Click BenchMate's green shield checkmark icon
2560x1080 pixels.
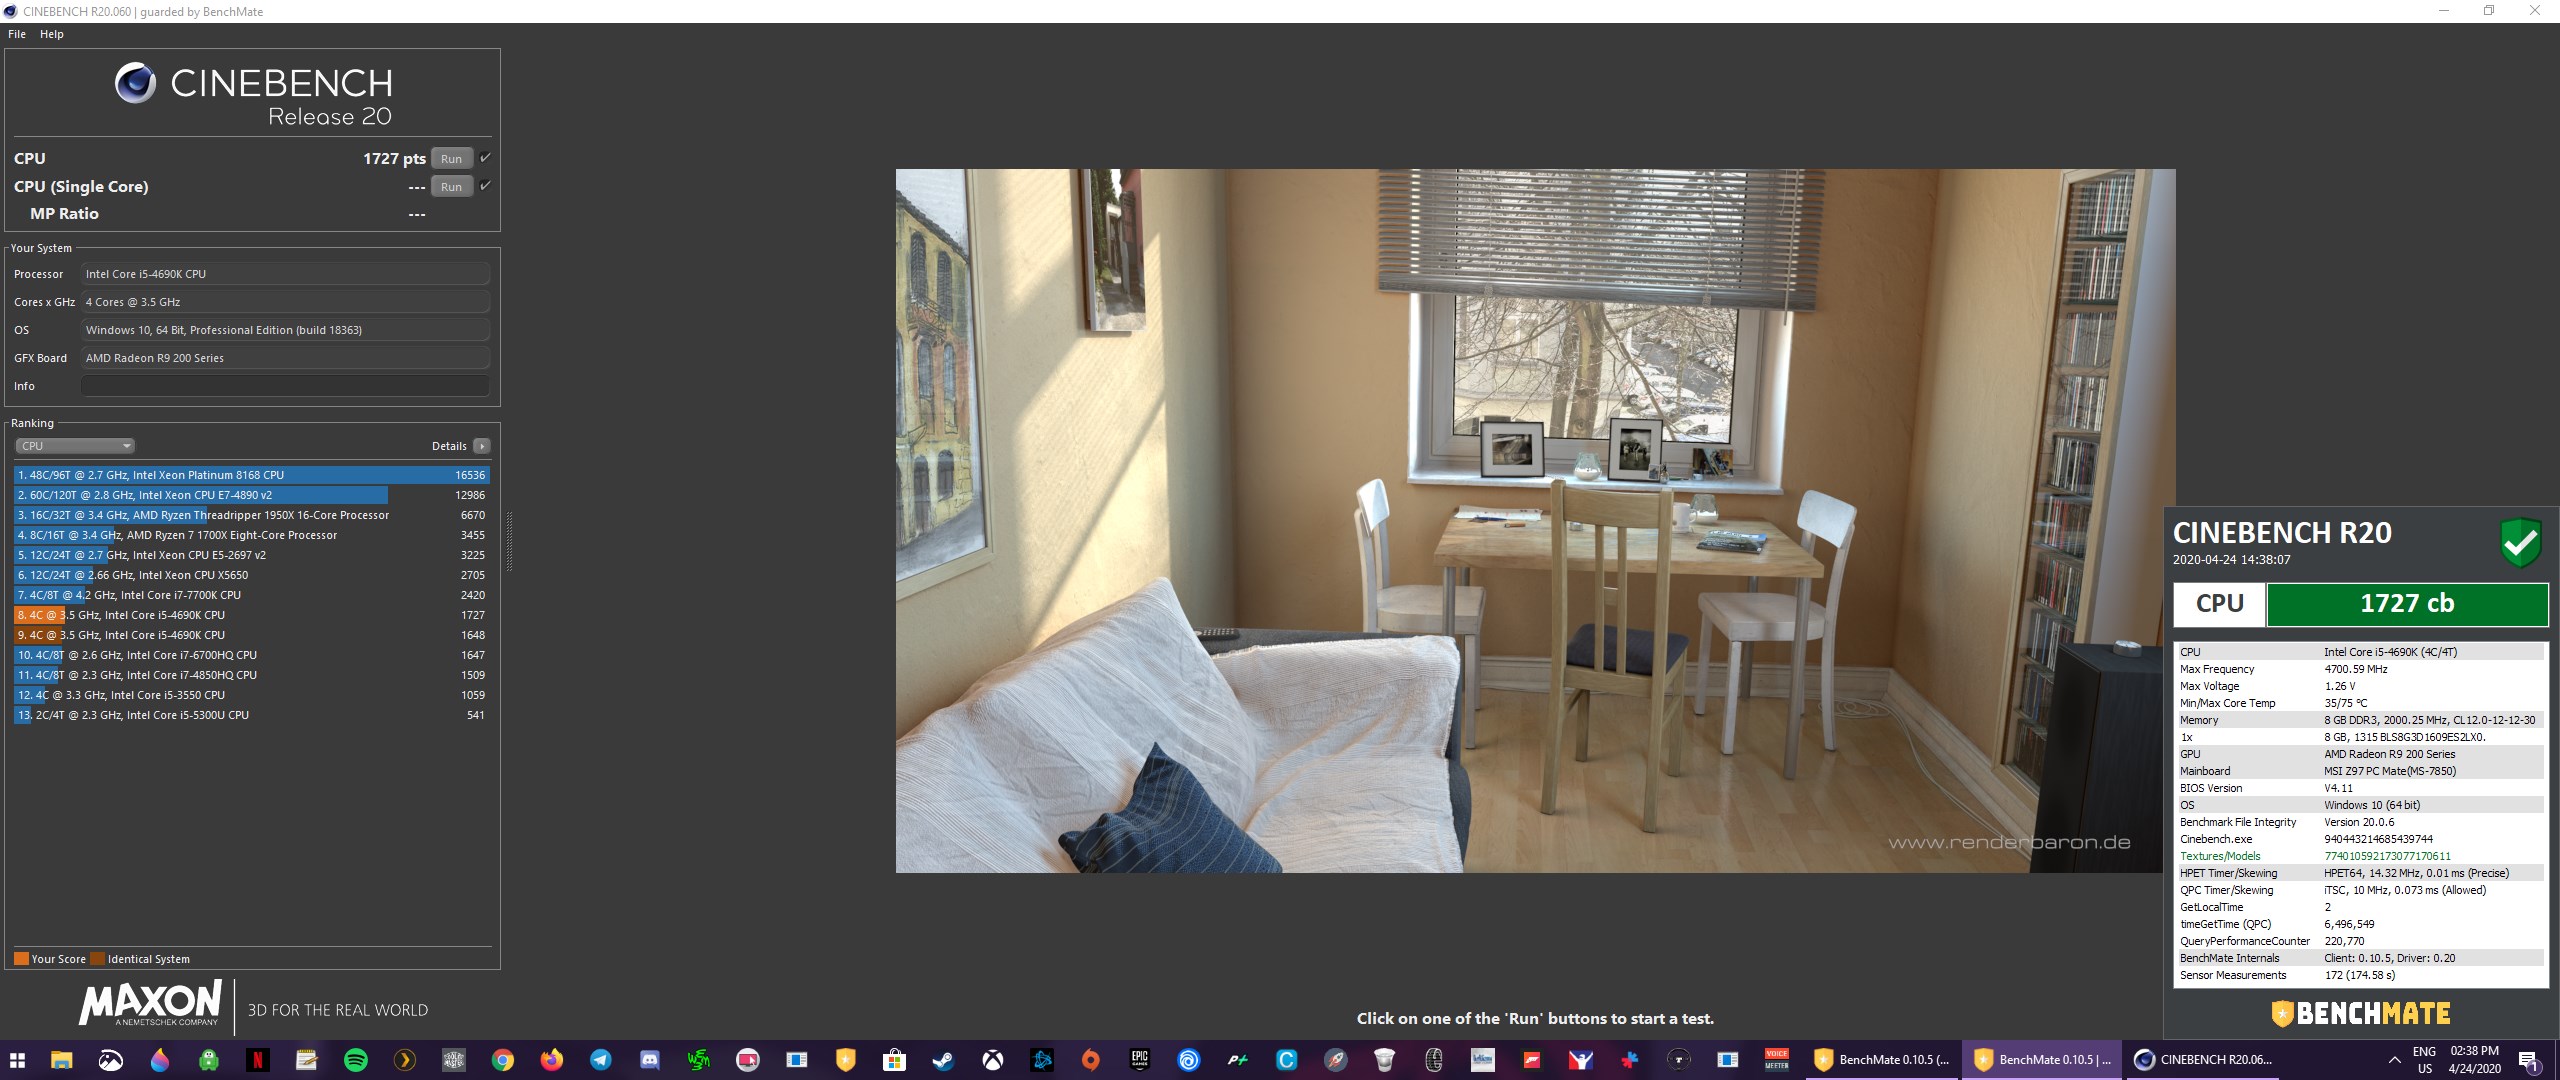point(2521,543)
